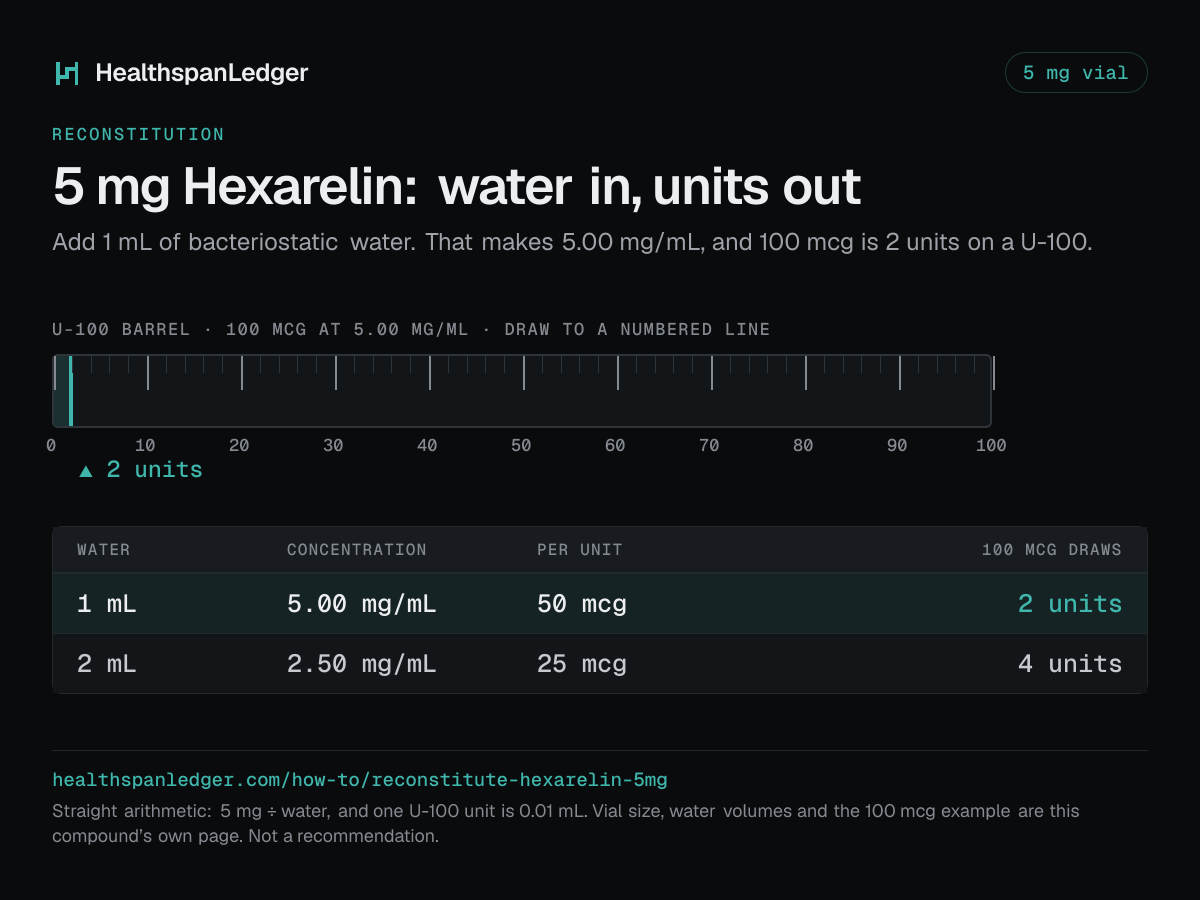Click the PER UNIT column header
The width and height of the screenshot is (1200, 900).
580,550
